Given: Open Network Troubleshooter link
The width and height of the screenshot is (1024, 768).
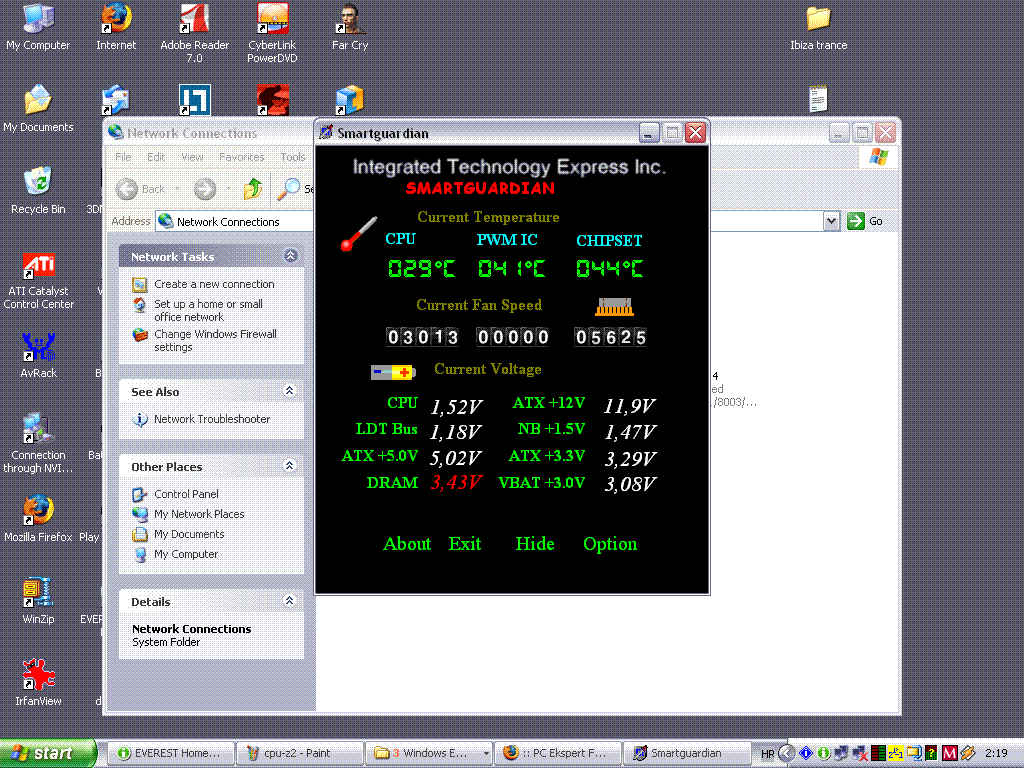Looking at the screenshot, I should point(211,419).
